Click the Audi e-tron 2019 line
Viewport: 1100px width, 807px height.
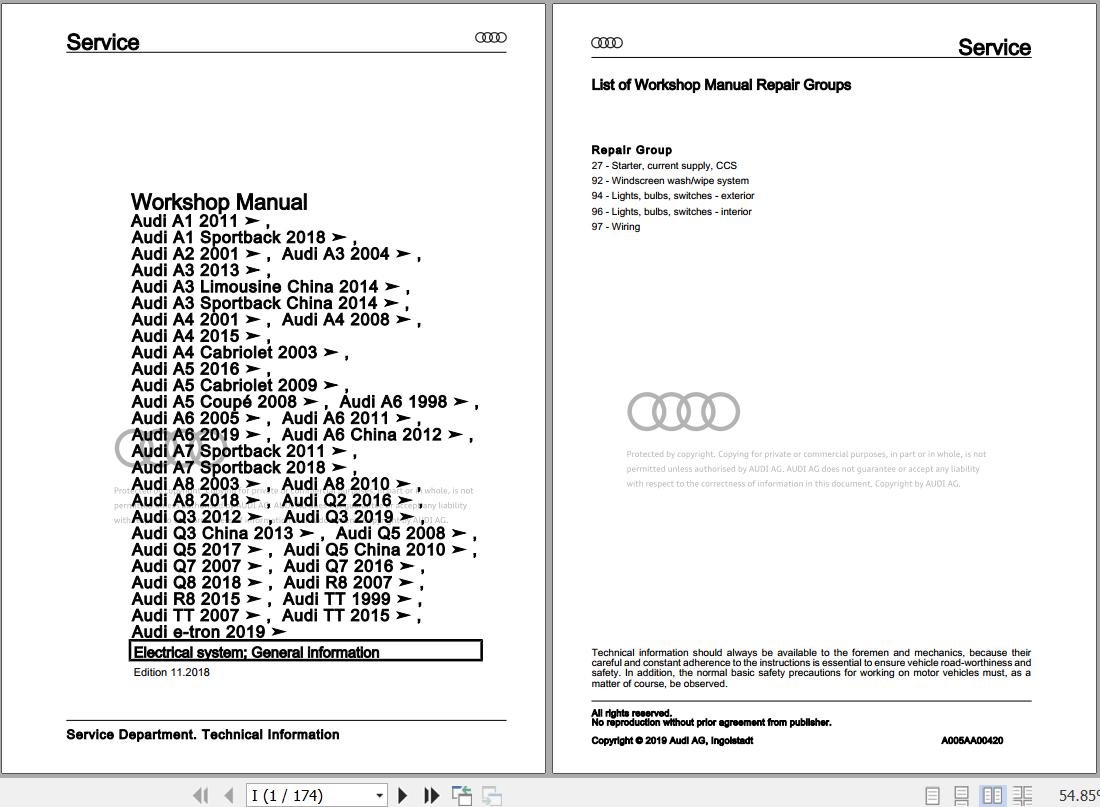pyautogui.click(x=209, y=632)
